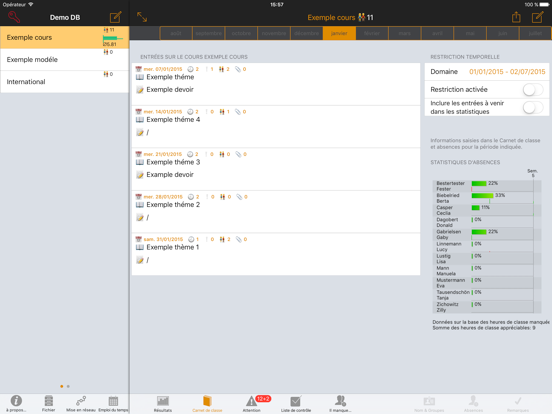Image resolution: width=552 pixels, height=414 pixels.
Task: Tap the 12+2 red badge on Attention
Action: coord(263,399)
